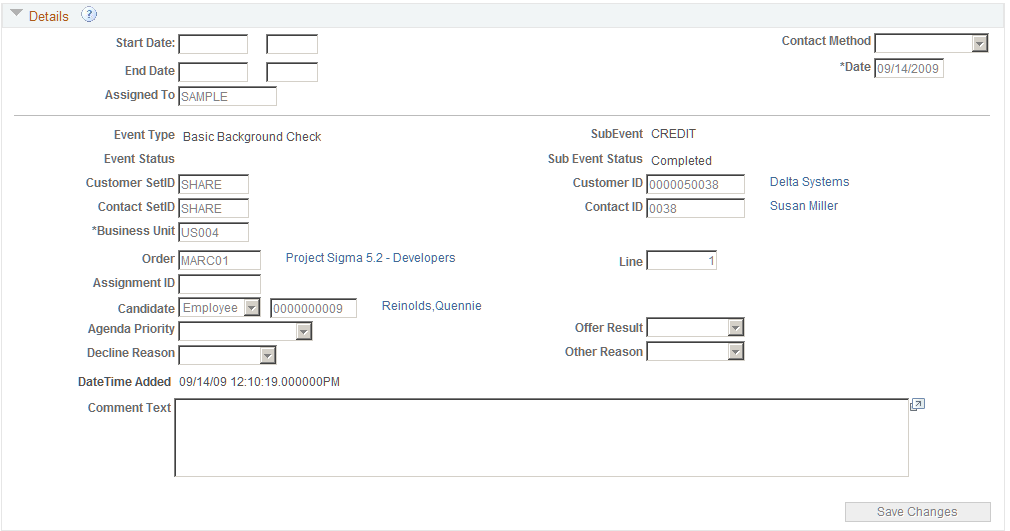Viewport: 1010px width, 531px height.
Task: Open Project Sigma 5.2 - Developers link
Action: tap(370, 258)
